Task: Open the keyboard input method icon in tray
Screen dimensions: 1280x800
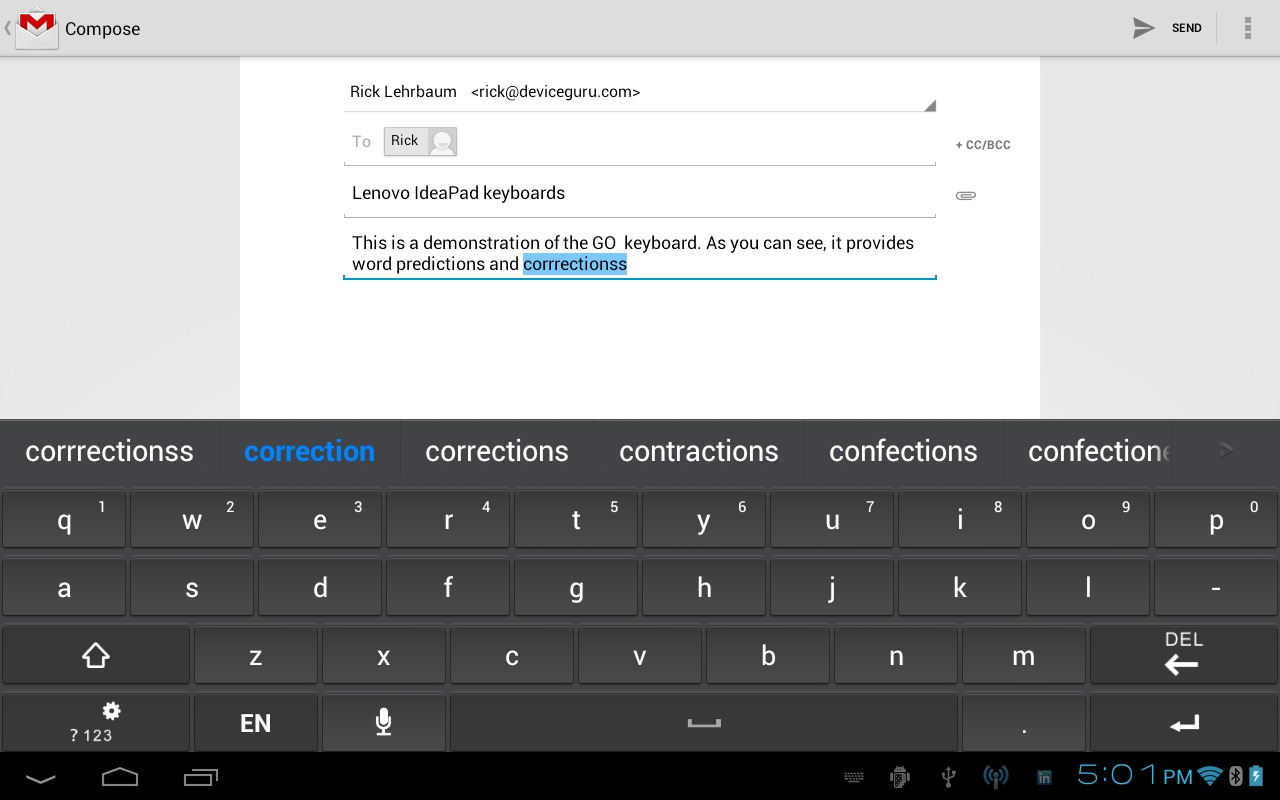Action: [x=854, y=777]
